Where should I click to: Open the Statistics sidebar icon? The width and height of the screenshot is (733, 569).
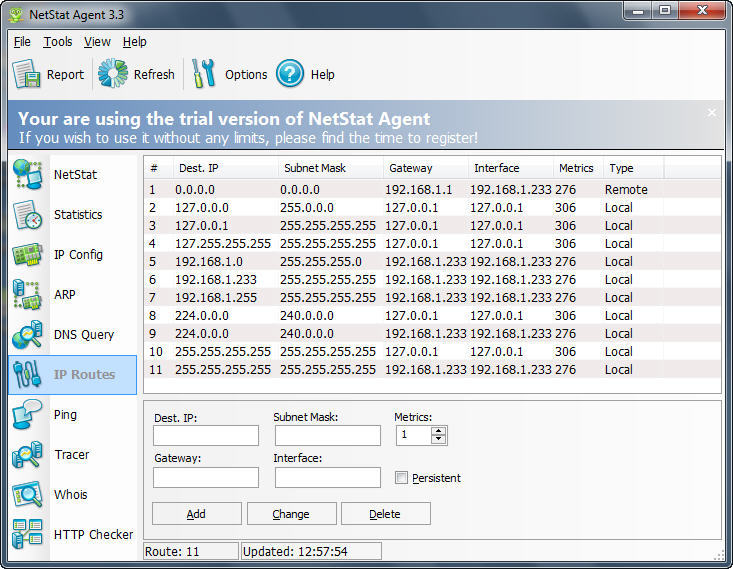(28, 215)
